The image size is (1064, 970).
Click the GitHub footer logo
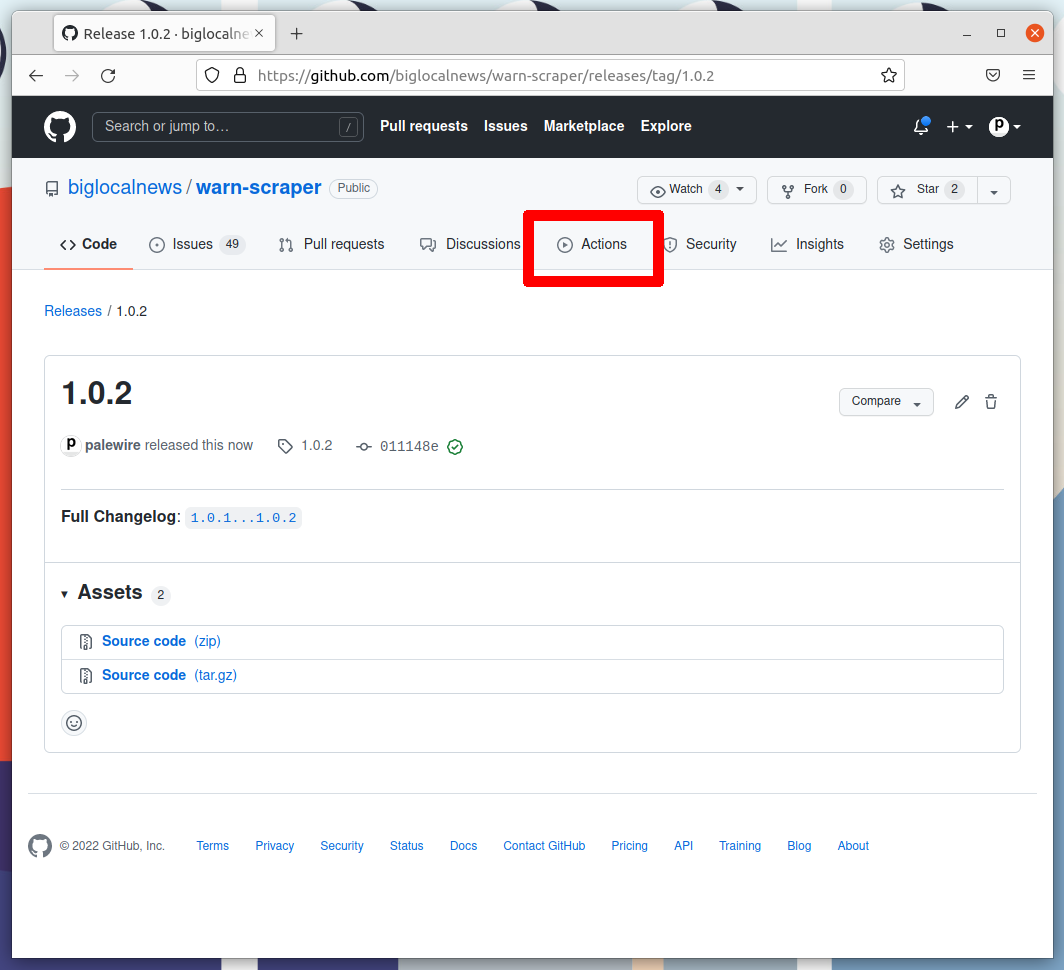(x=40, y=846)
